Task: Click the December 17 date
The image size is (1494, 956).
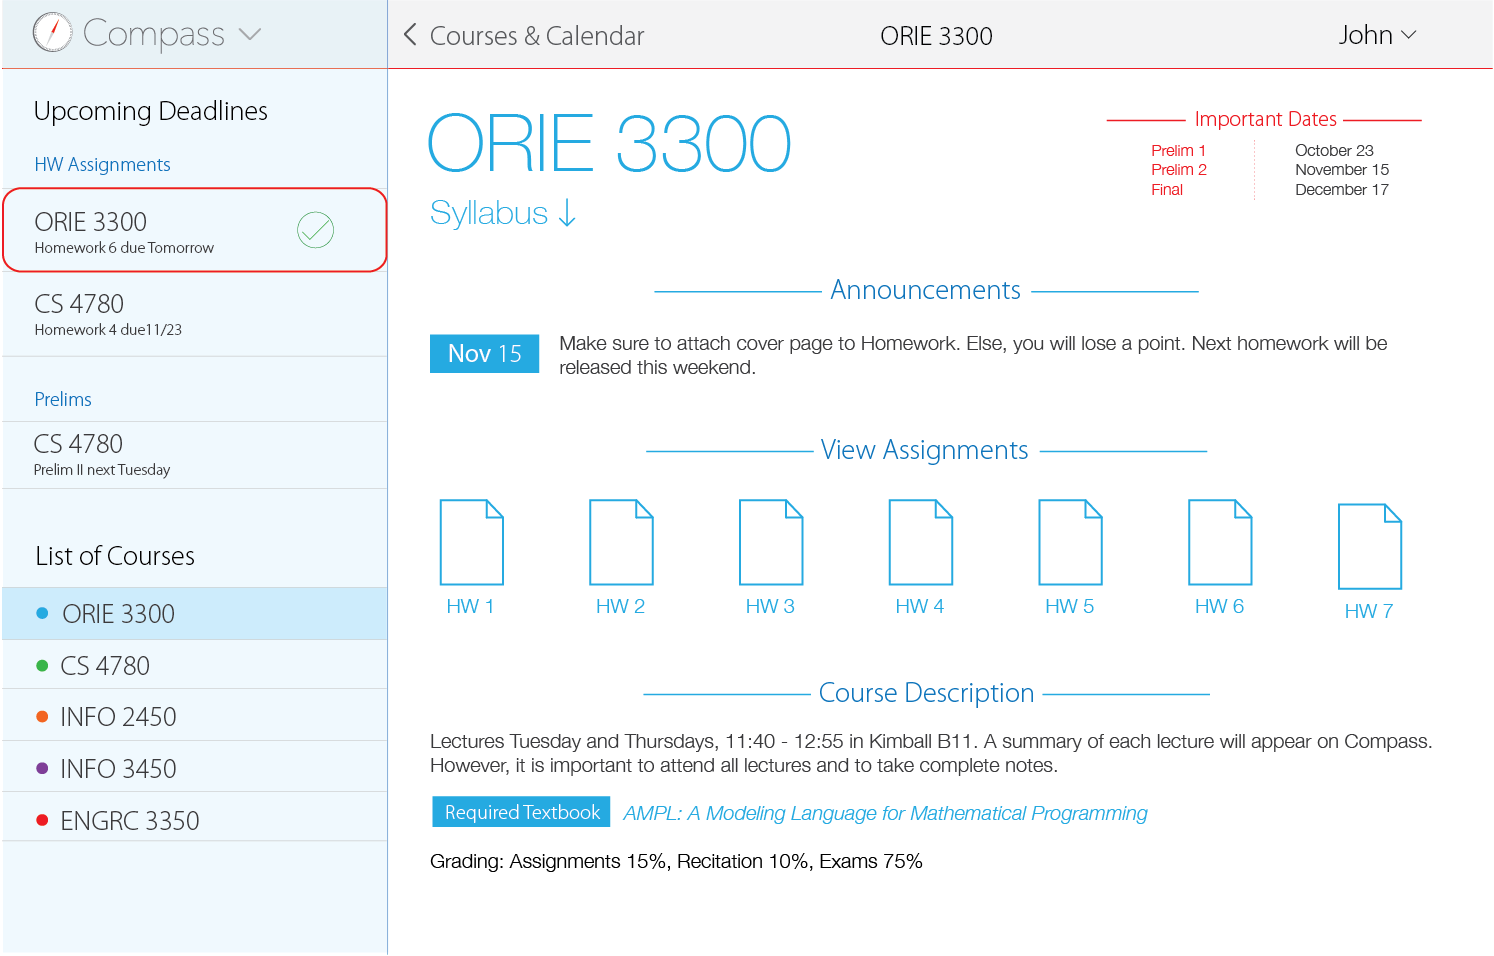Action: [x=1341, y=189]
